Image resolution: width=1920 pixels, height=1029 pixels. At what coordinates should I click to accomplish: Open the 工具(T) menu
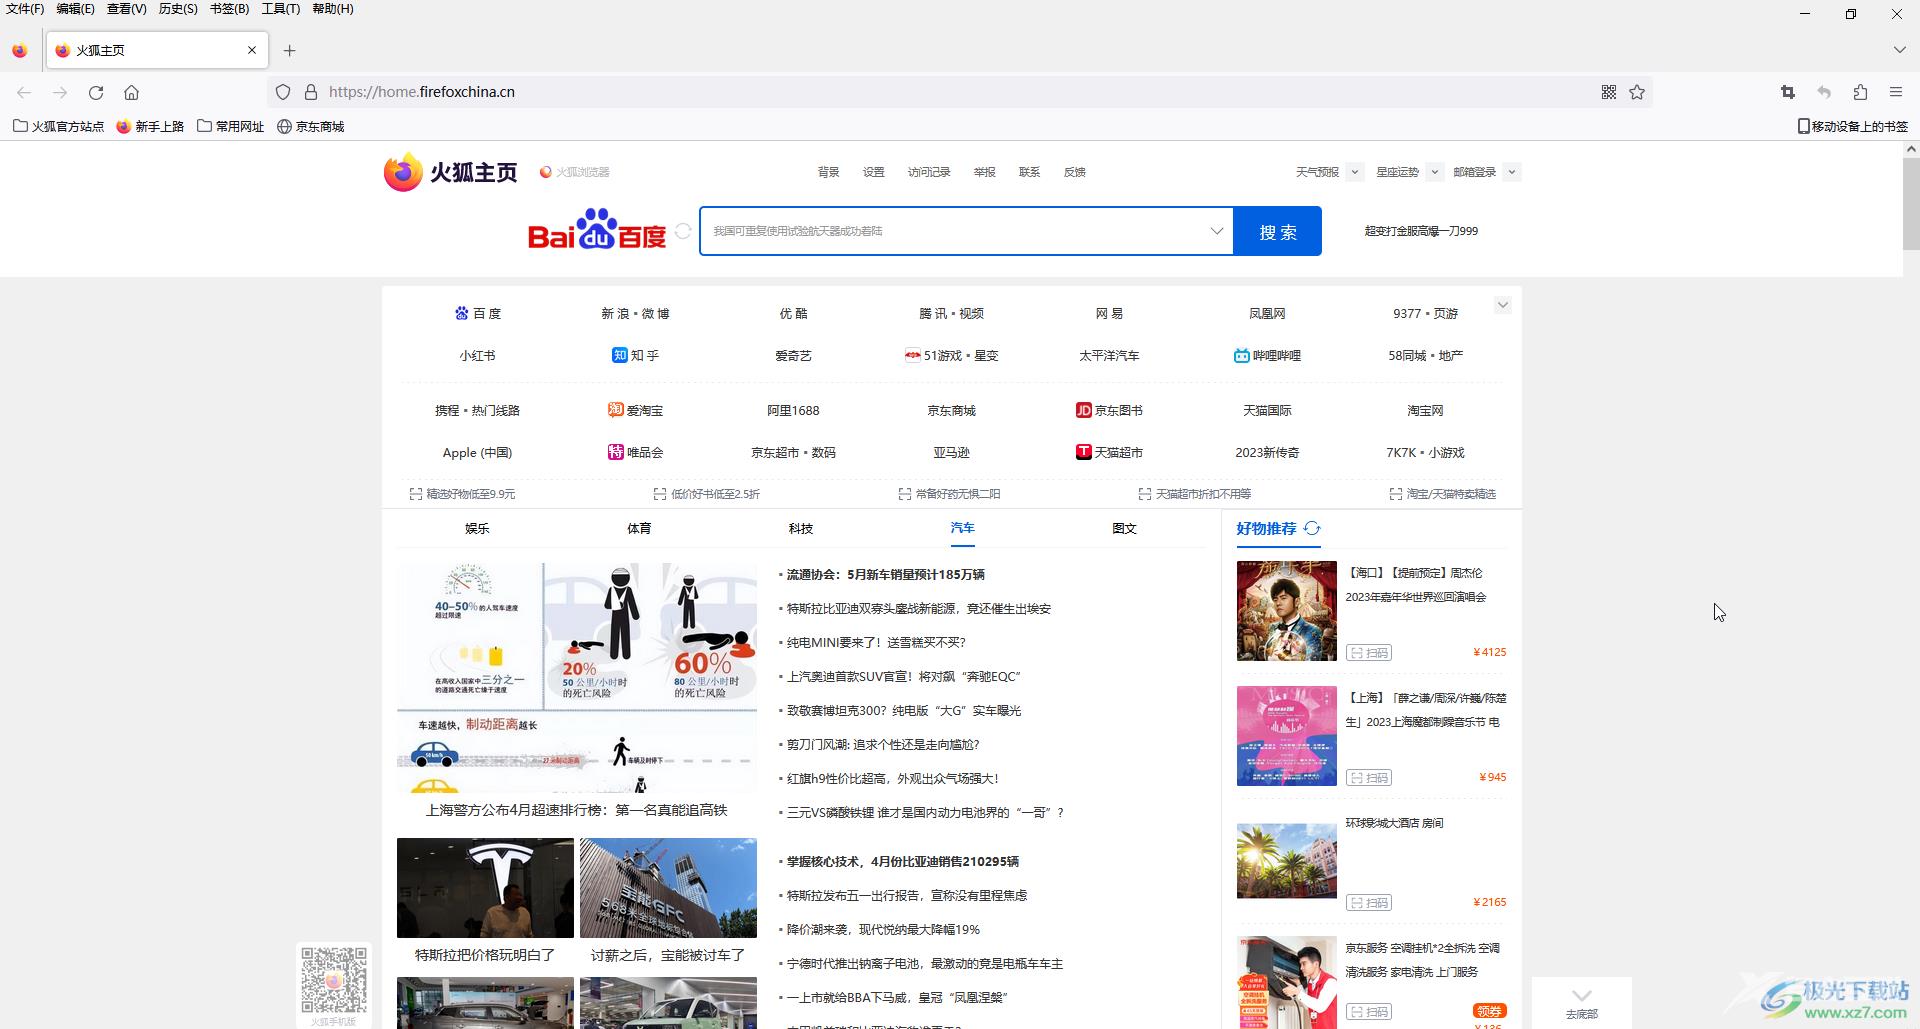(280, 9)
